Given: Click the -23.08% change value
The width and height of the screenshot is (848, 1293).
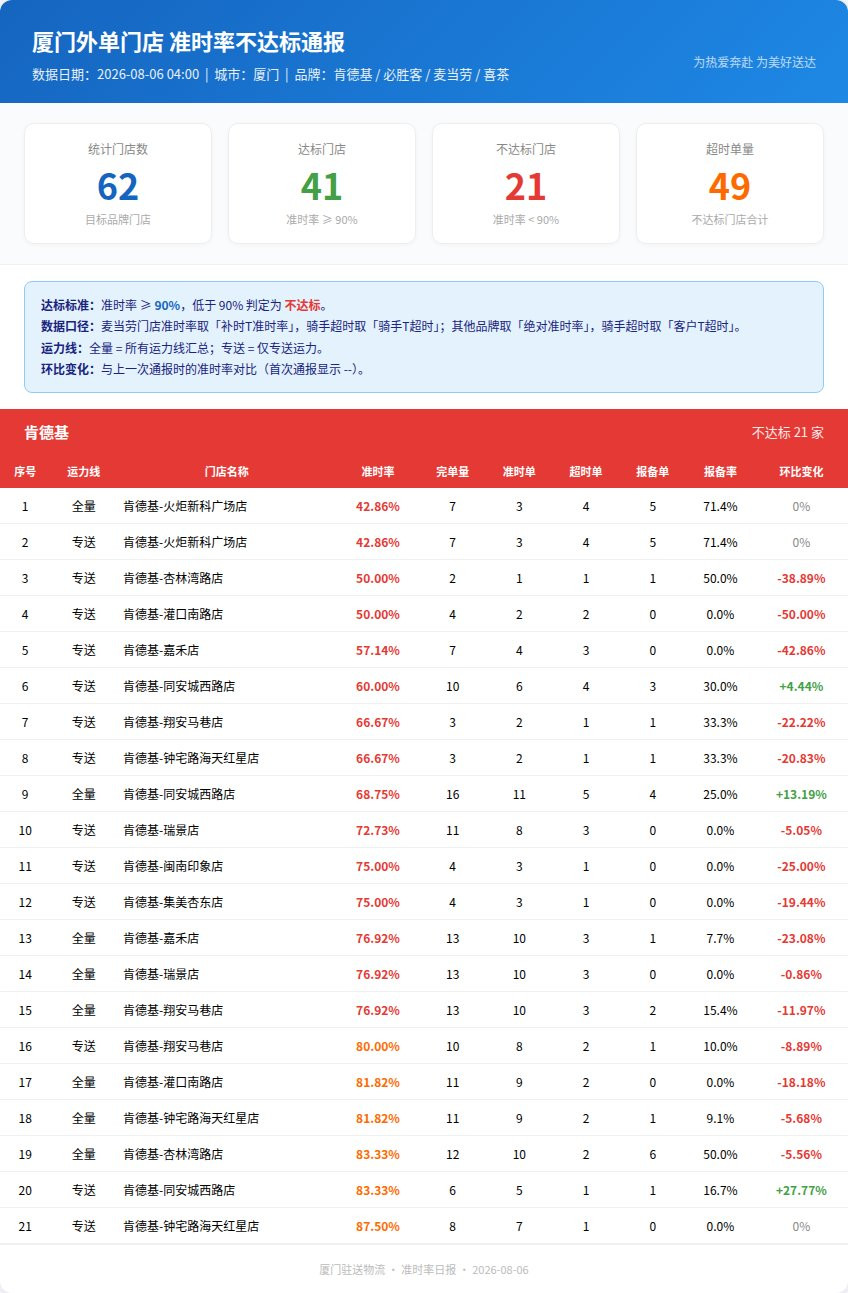Looking at the screenshot, I should 801,939.
